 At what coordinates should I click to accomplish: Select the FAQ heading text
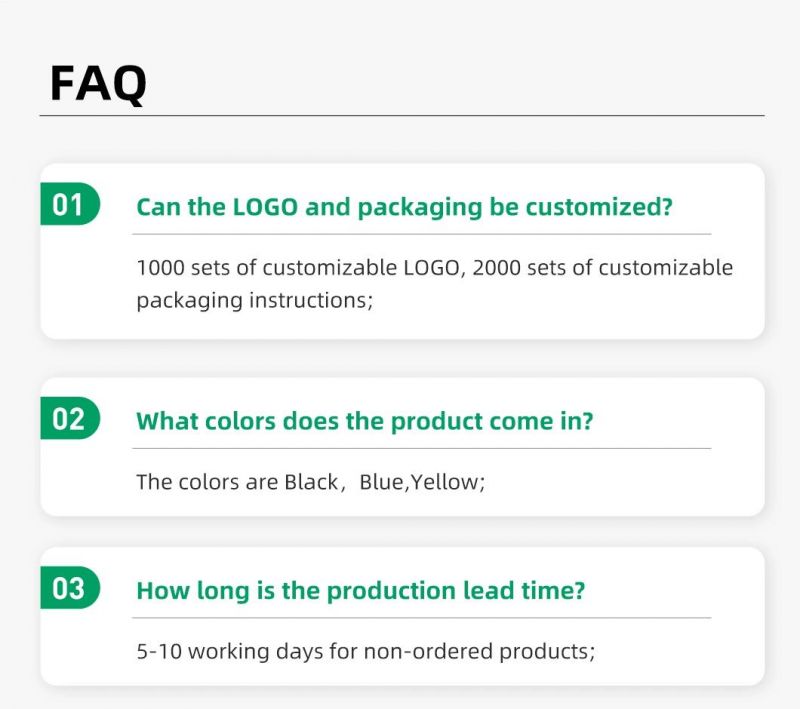(x=98, y=84)
